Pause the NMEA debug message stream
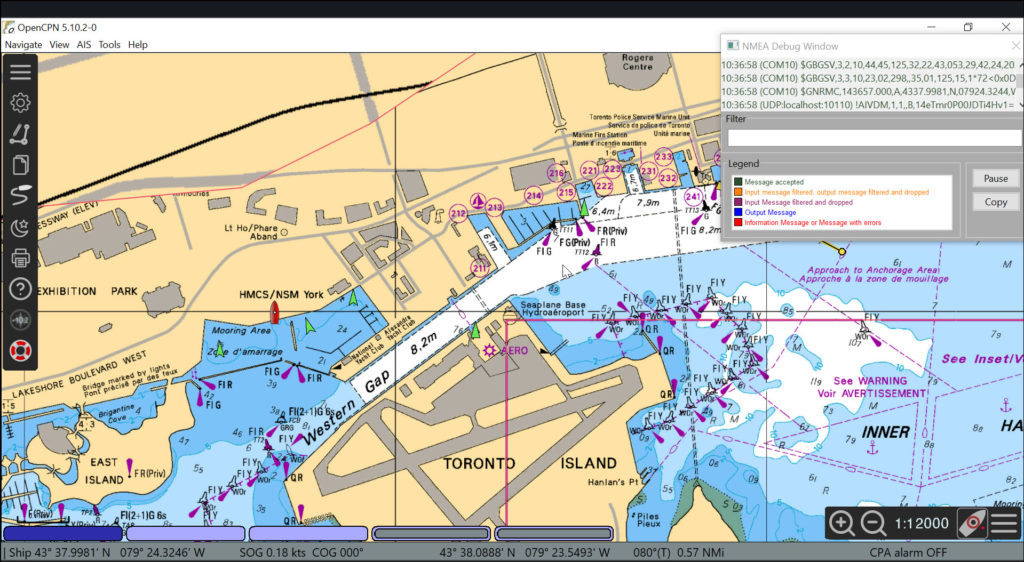 995,178
